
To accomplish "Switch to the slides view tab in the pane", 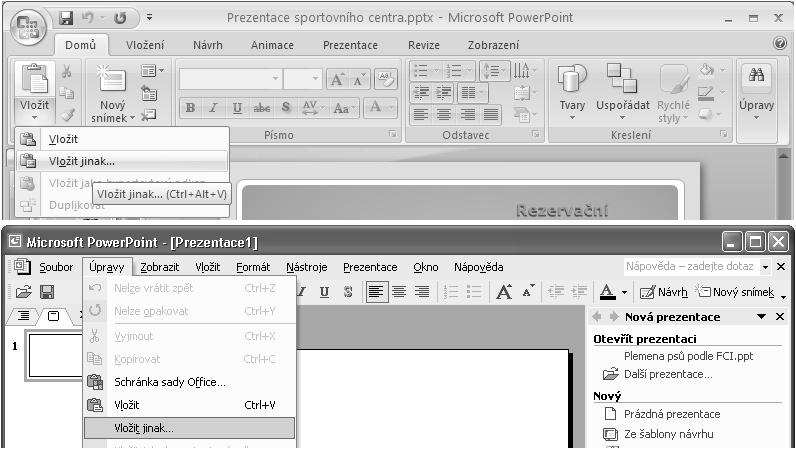I will pos(53,316).
